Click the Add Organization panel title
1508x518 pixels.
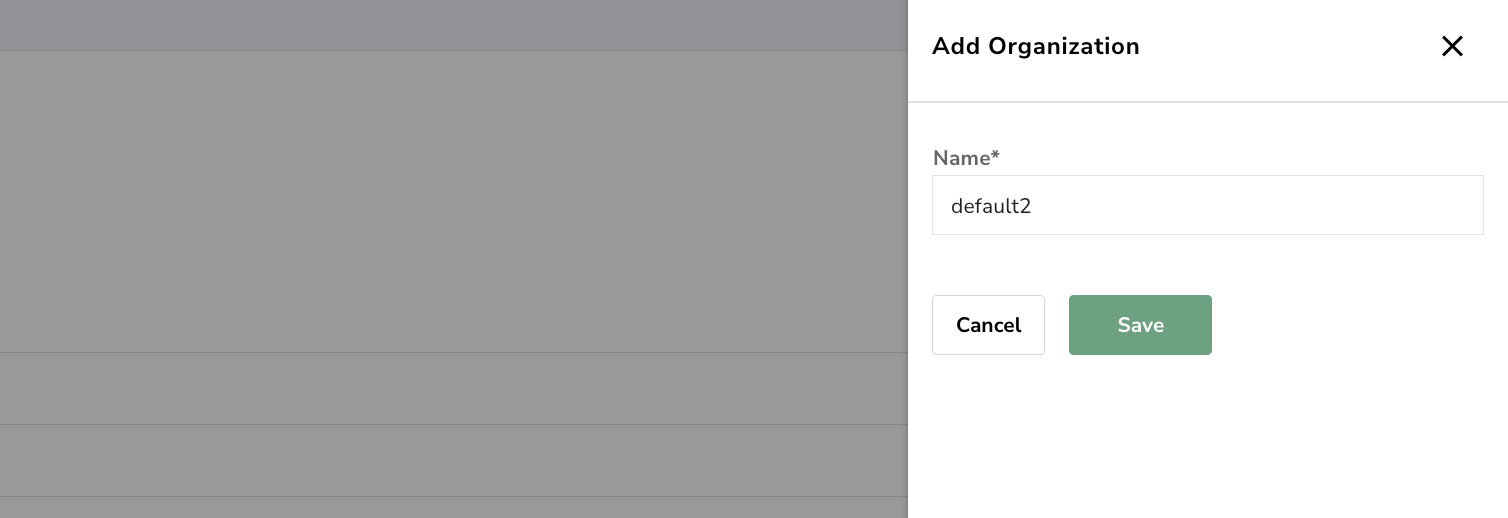pos(1035,46)
